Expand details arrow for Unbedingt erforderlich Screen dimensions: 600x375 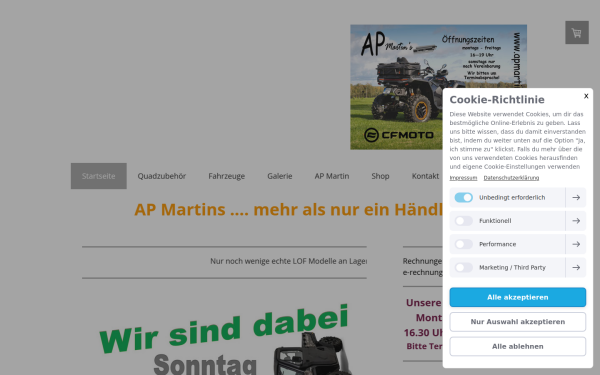pyautogui.click(x=576, y=197)
